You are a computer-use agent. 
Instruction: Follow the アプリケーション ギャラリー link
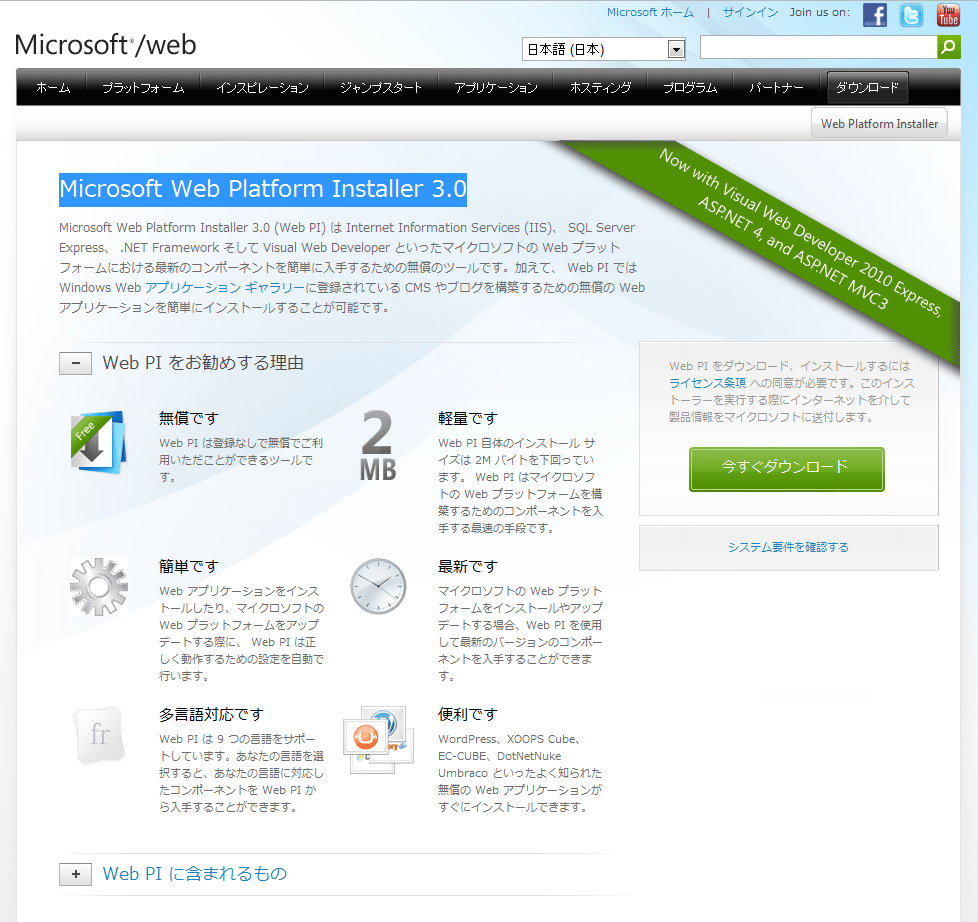click(x=225, y=288)
